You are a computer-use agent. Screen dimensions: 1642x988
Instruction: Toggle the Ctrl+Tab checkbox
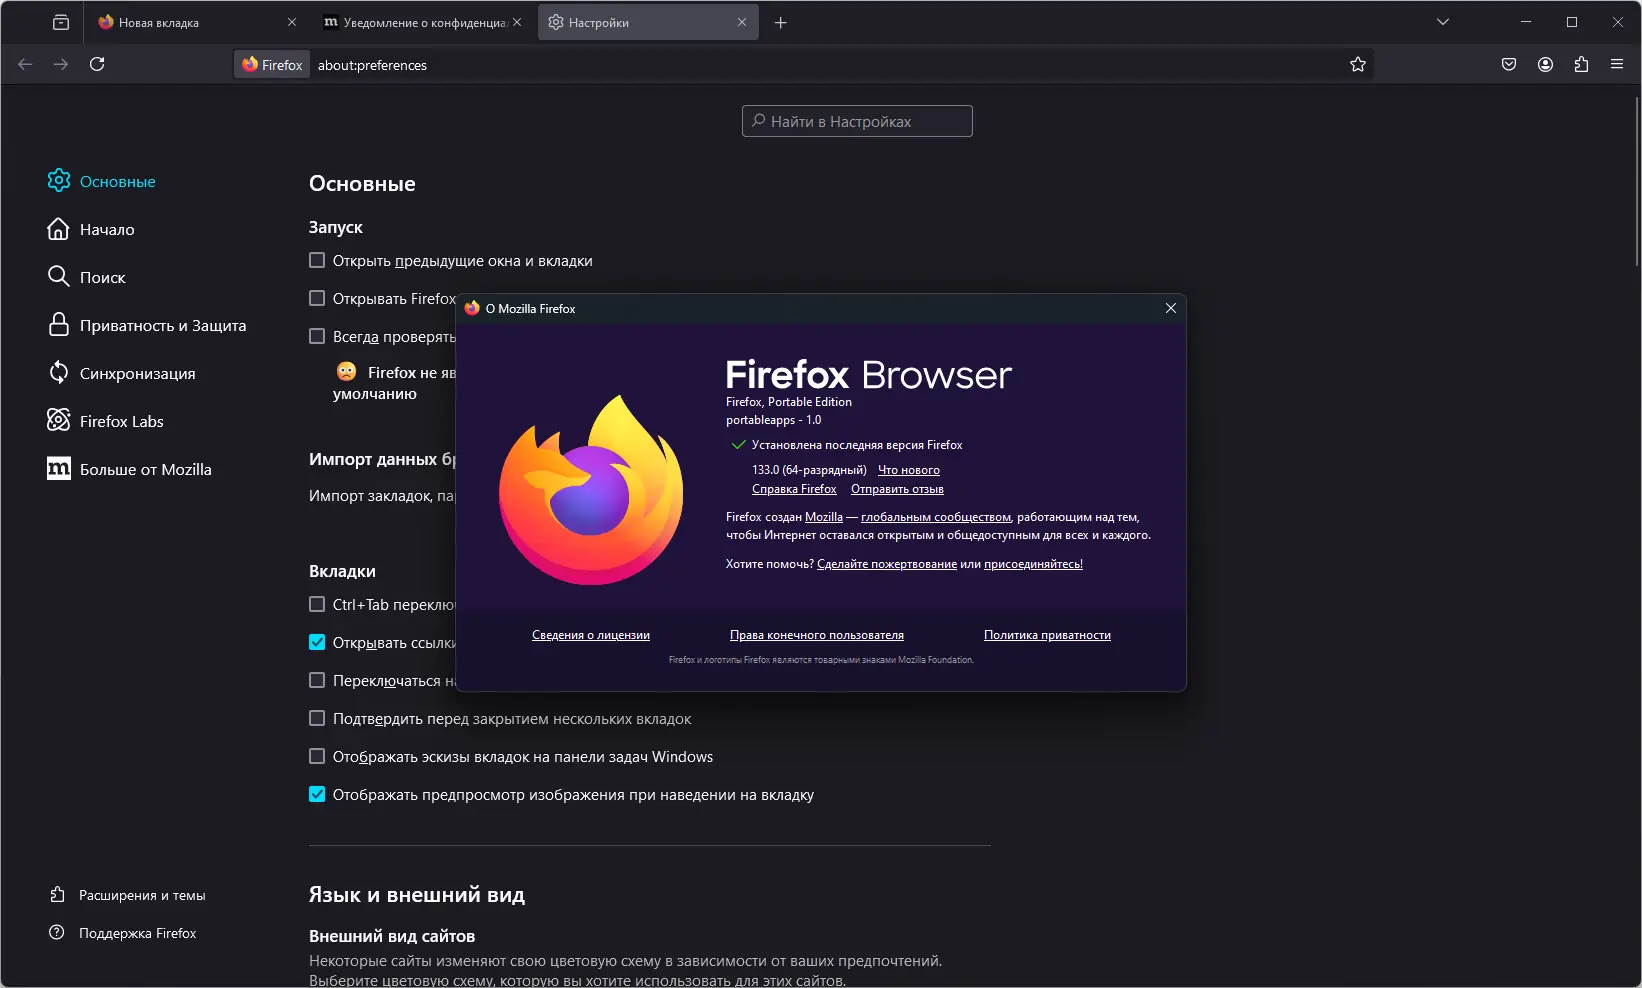pos(317,604)
